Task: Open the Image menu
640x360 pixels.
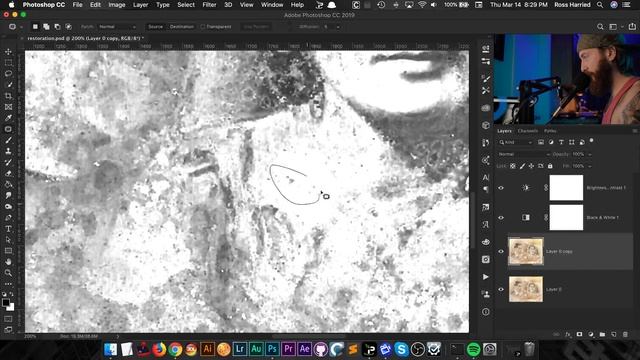Action: coord(117,5)
